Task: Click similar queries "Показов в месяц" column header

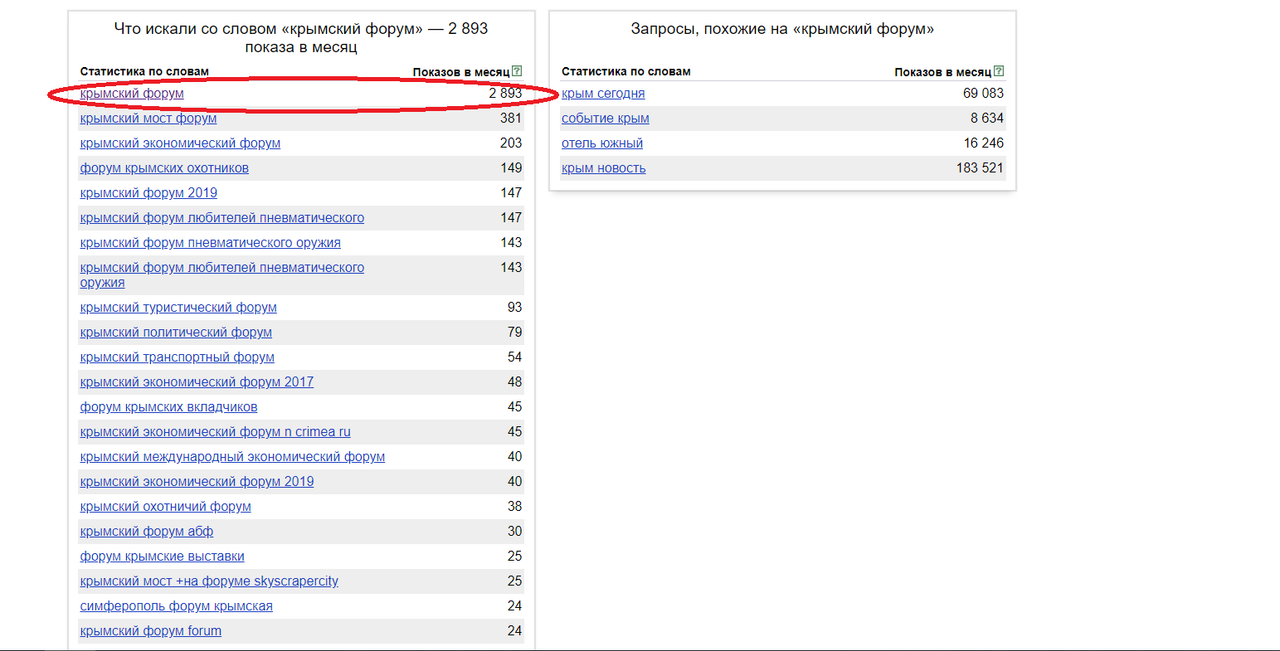Action: (943, 72)
